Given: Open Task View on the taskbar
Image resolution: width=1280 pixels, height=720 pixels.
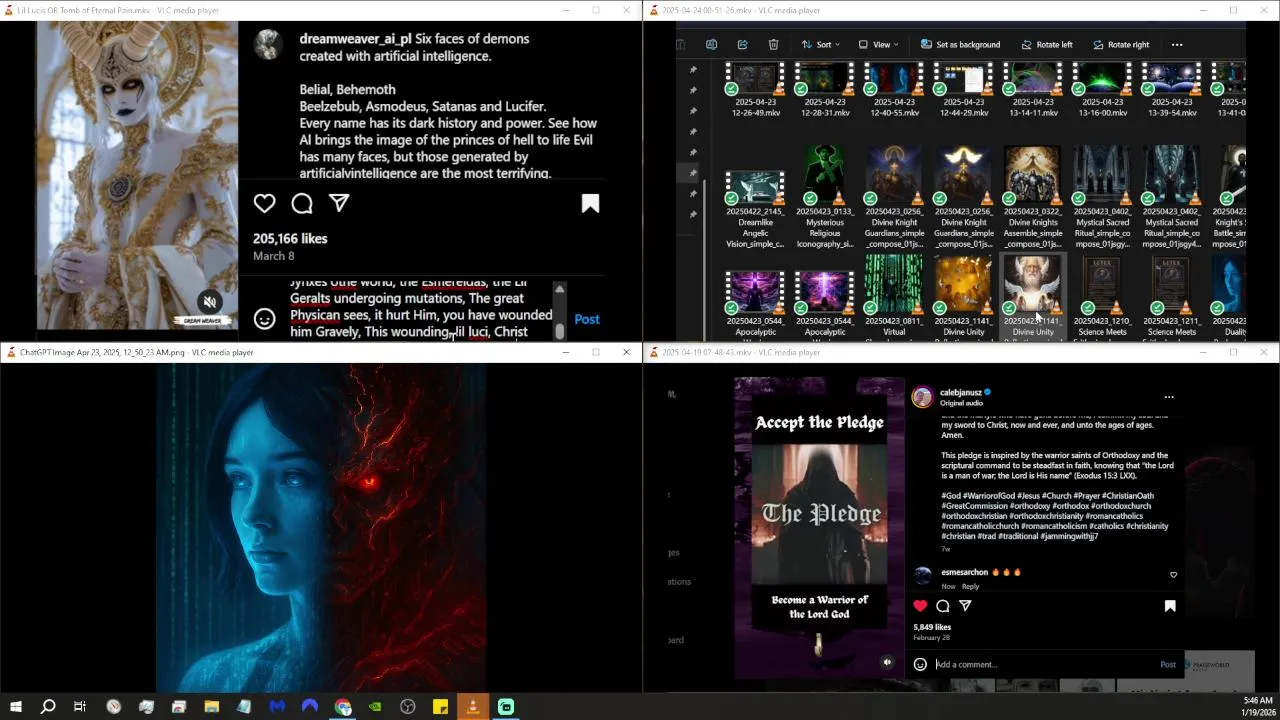Looking at the screenshot, I should pos(80,707).
